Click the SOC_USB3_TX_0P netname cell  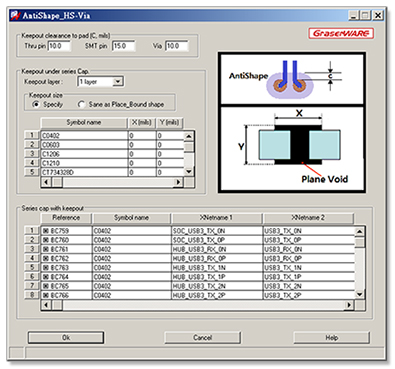coord(217,240)
